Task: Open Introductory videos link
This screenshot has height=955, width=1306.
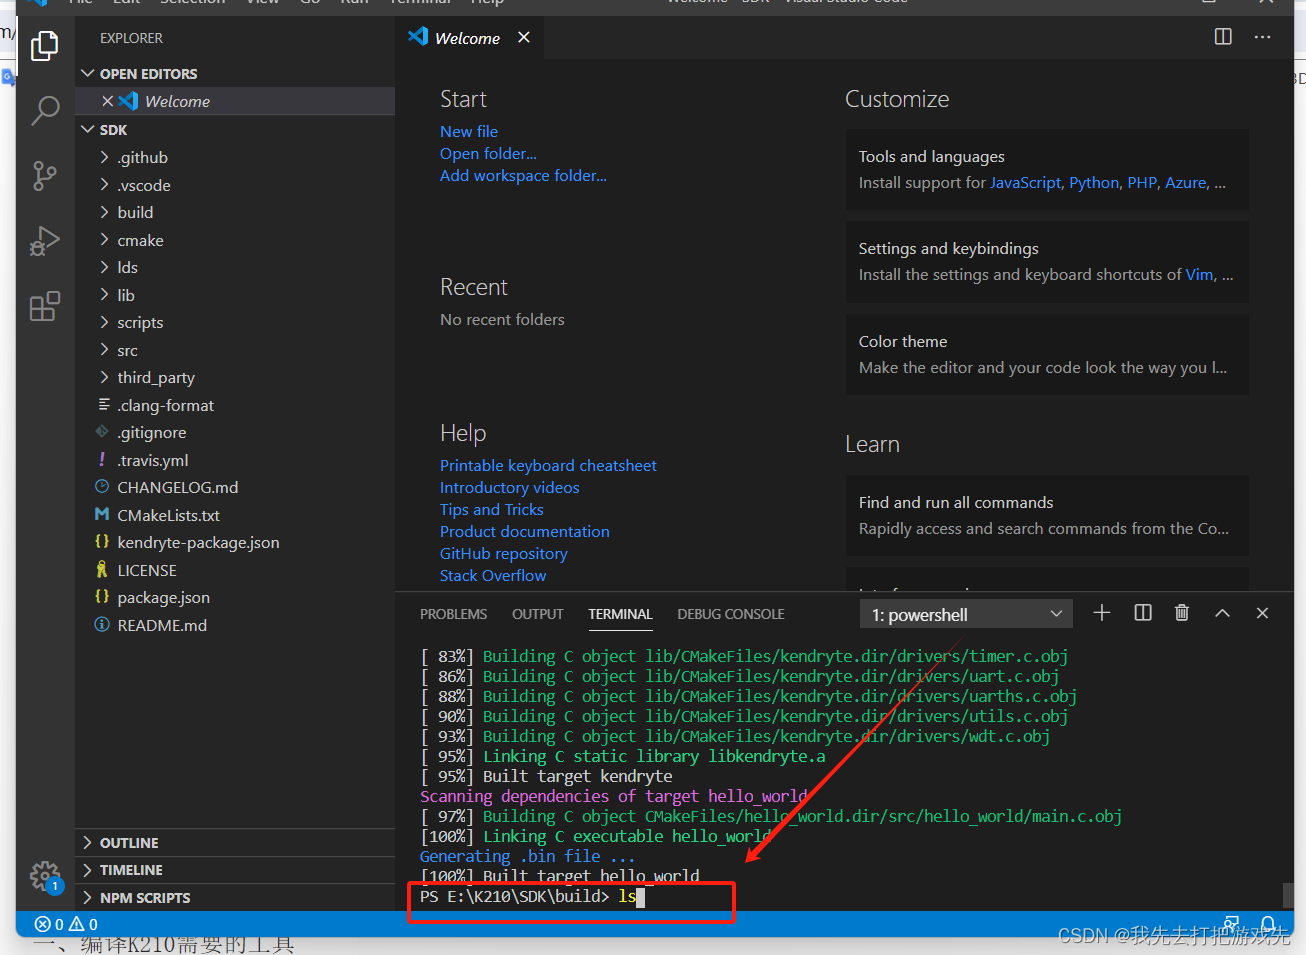Action: 510,487
